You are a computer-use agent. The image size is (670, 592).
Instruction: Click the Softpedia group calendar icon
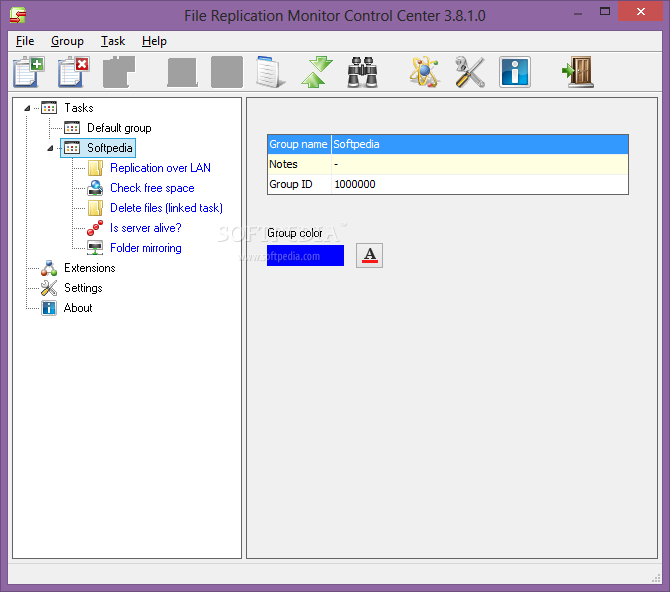(72, 148)
